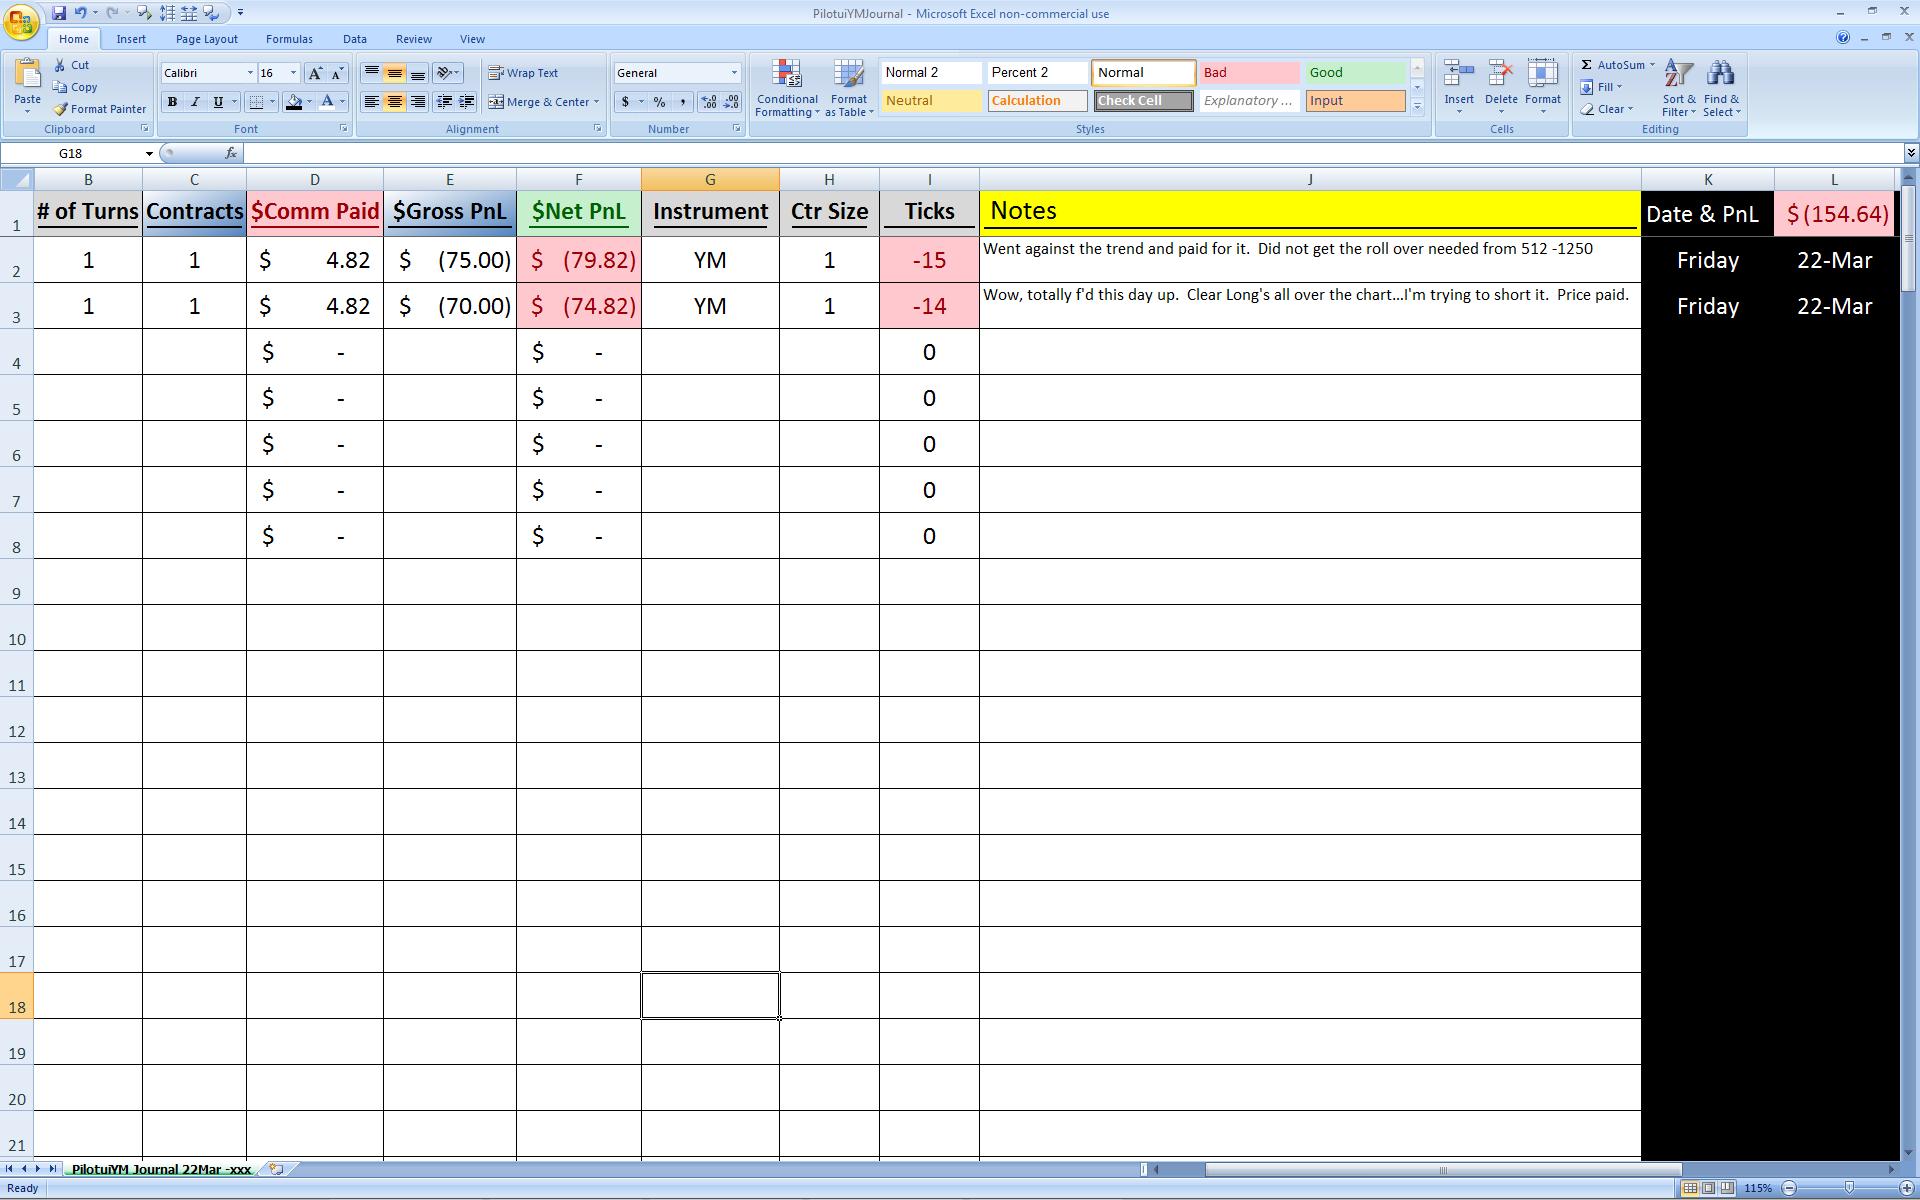The width and height of the screenshot is (1920, 1200).
Task: Apply accounting dollar number format
Action: point(626,102)
